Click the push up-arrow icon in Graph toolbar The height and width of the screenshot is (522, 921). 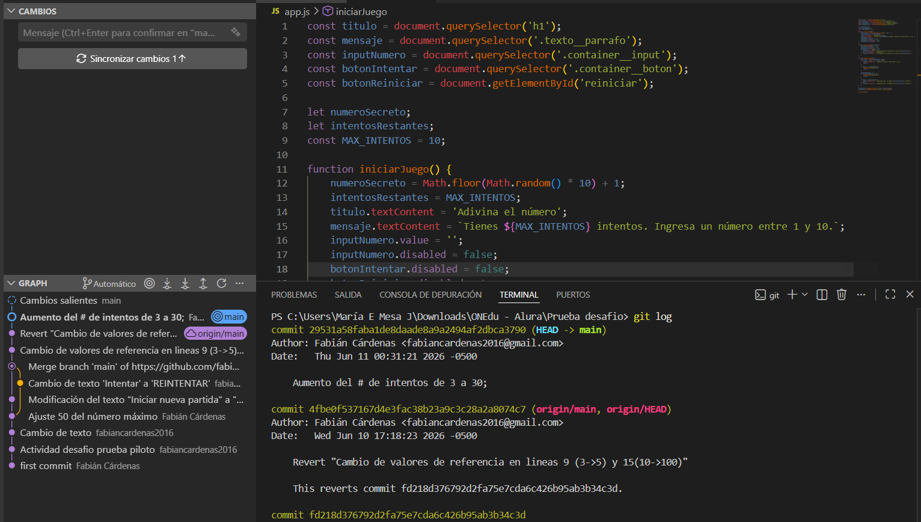click(x=203, y=284)
